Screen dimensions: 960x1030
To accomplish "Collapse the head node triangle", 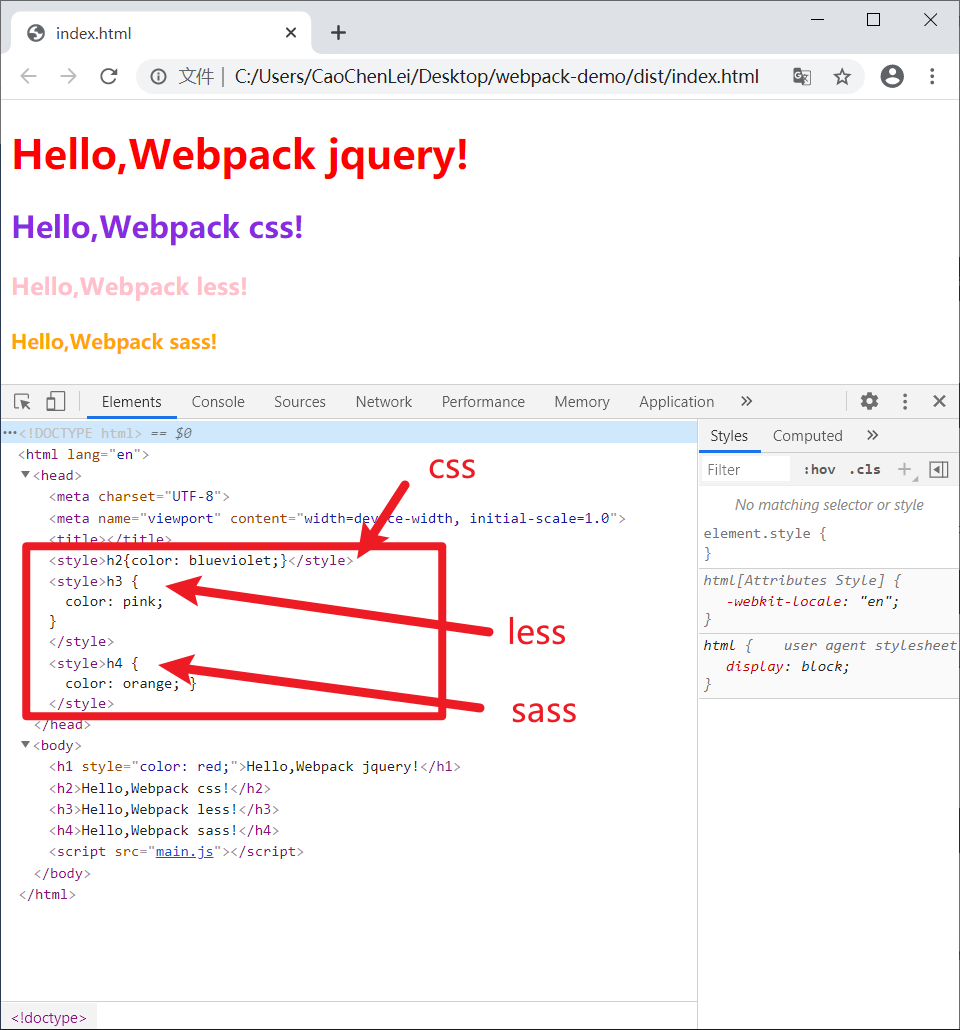I will click(26, 474).
